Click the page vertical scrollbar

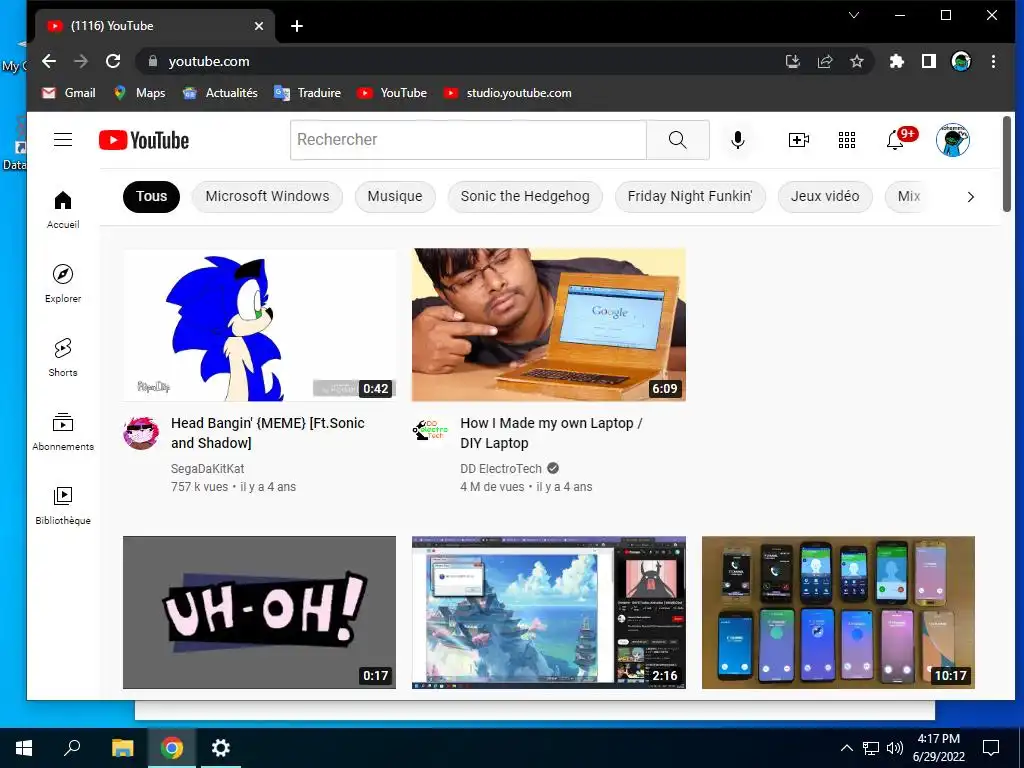1007,165
